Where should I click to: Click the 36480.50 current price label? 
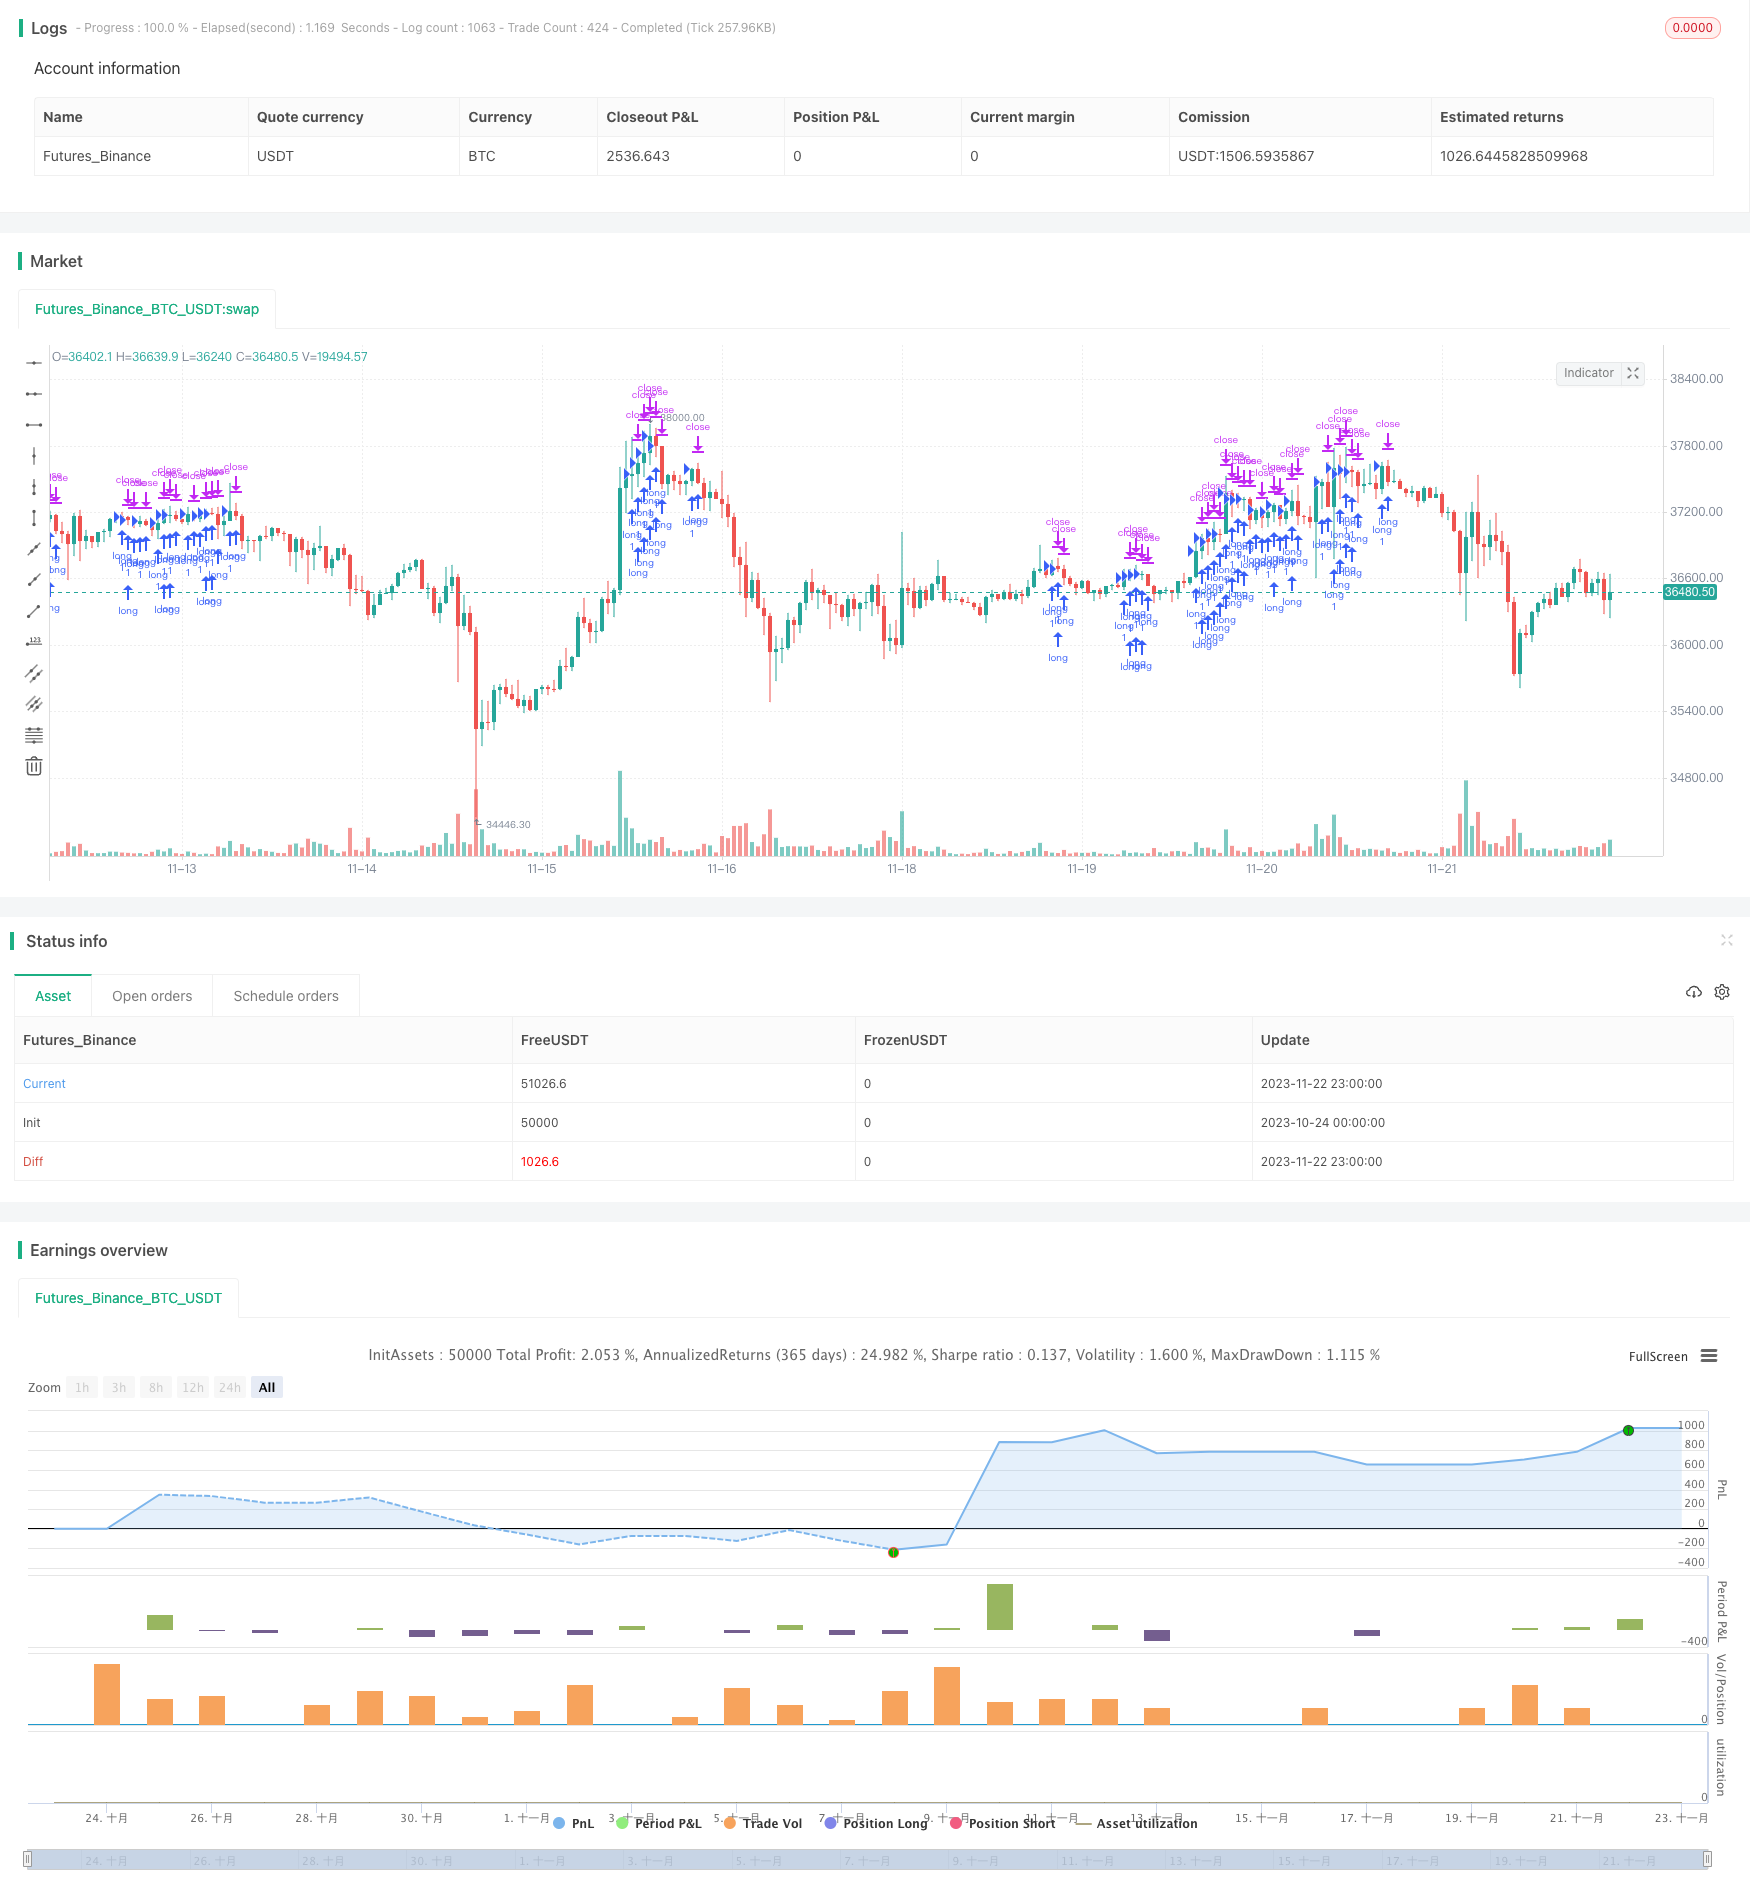point(1690,592)
